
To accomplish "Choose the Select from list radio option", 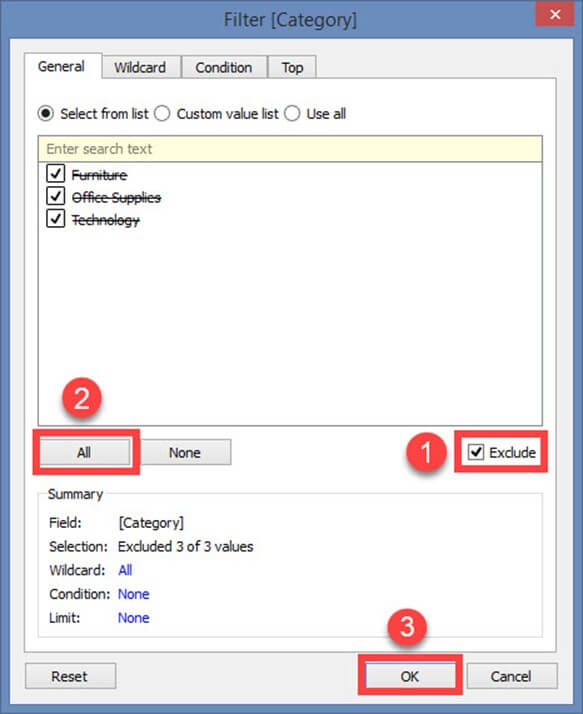I will [x=46, y=113].
